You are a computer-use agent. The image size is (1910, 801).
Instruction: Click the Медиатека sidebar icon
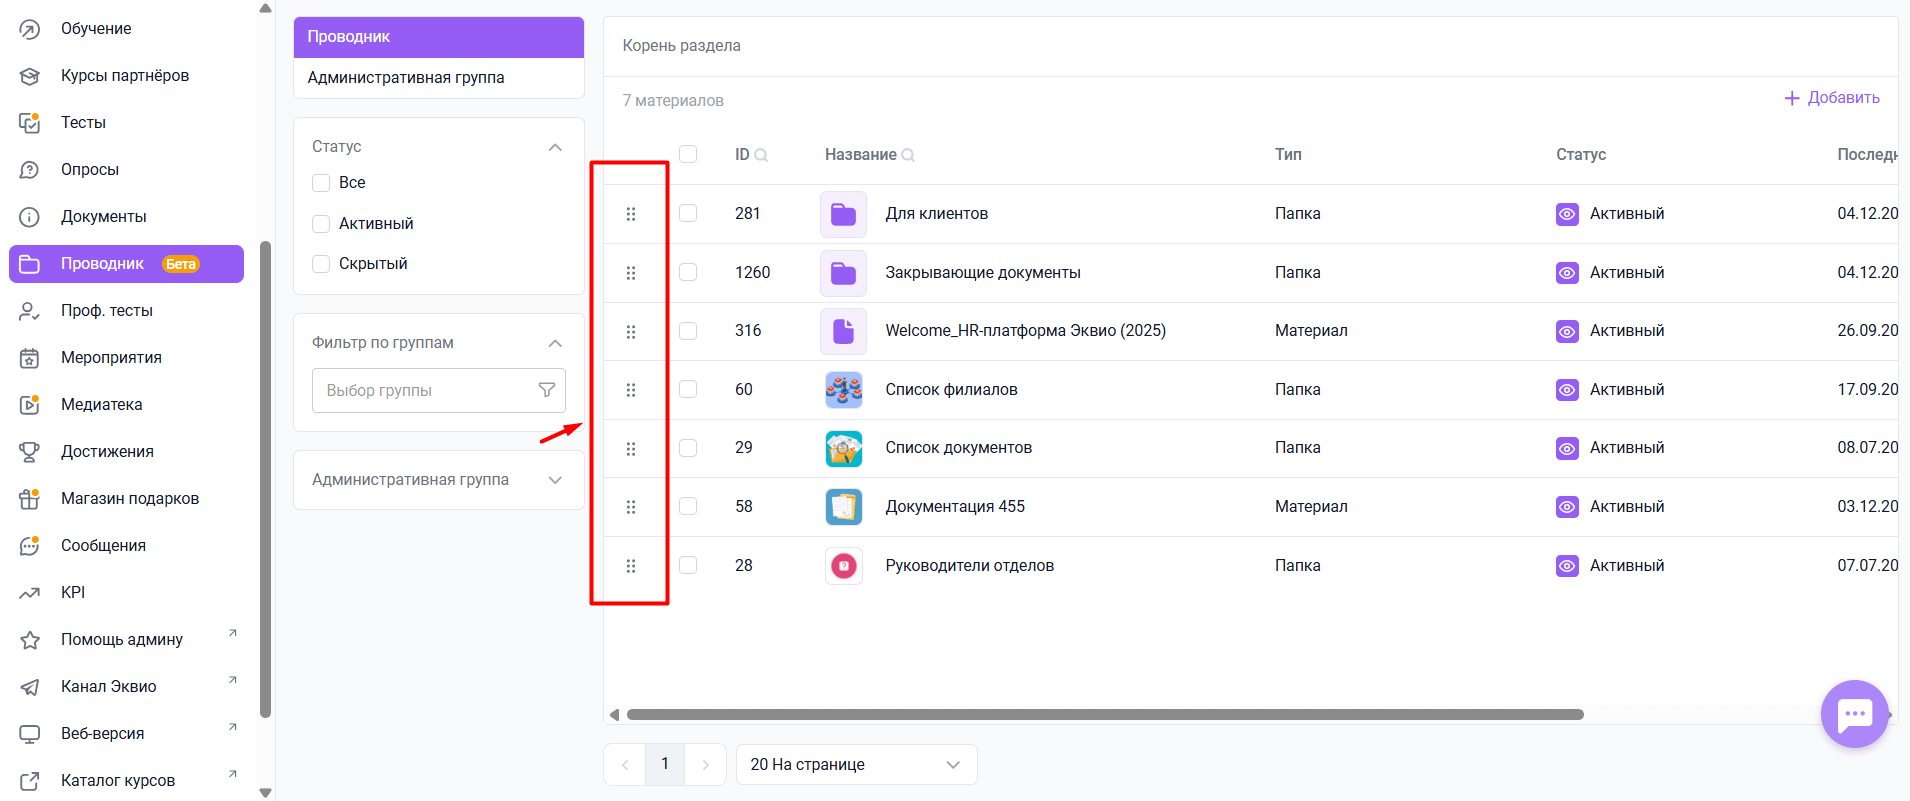[x=30, y=405]
